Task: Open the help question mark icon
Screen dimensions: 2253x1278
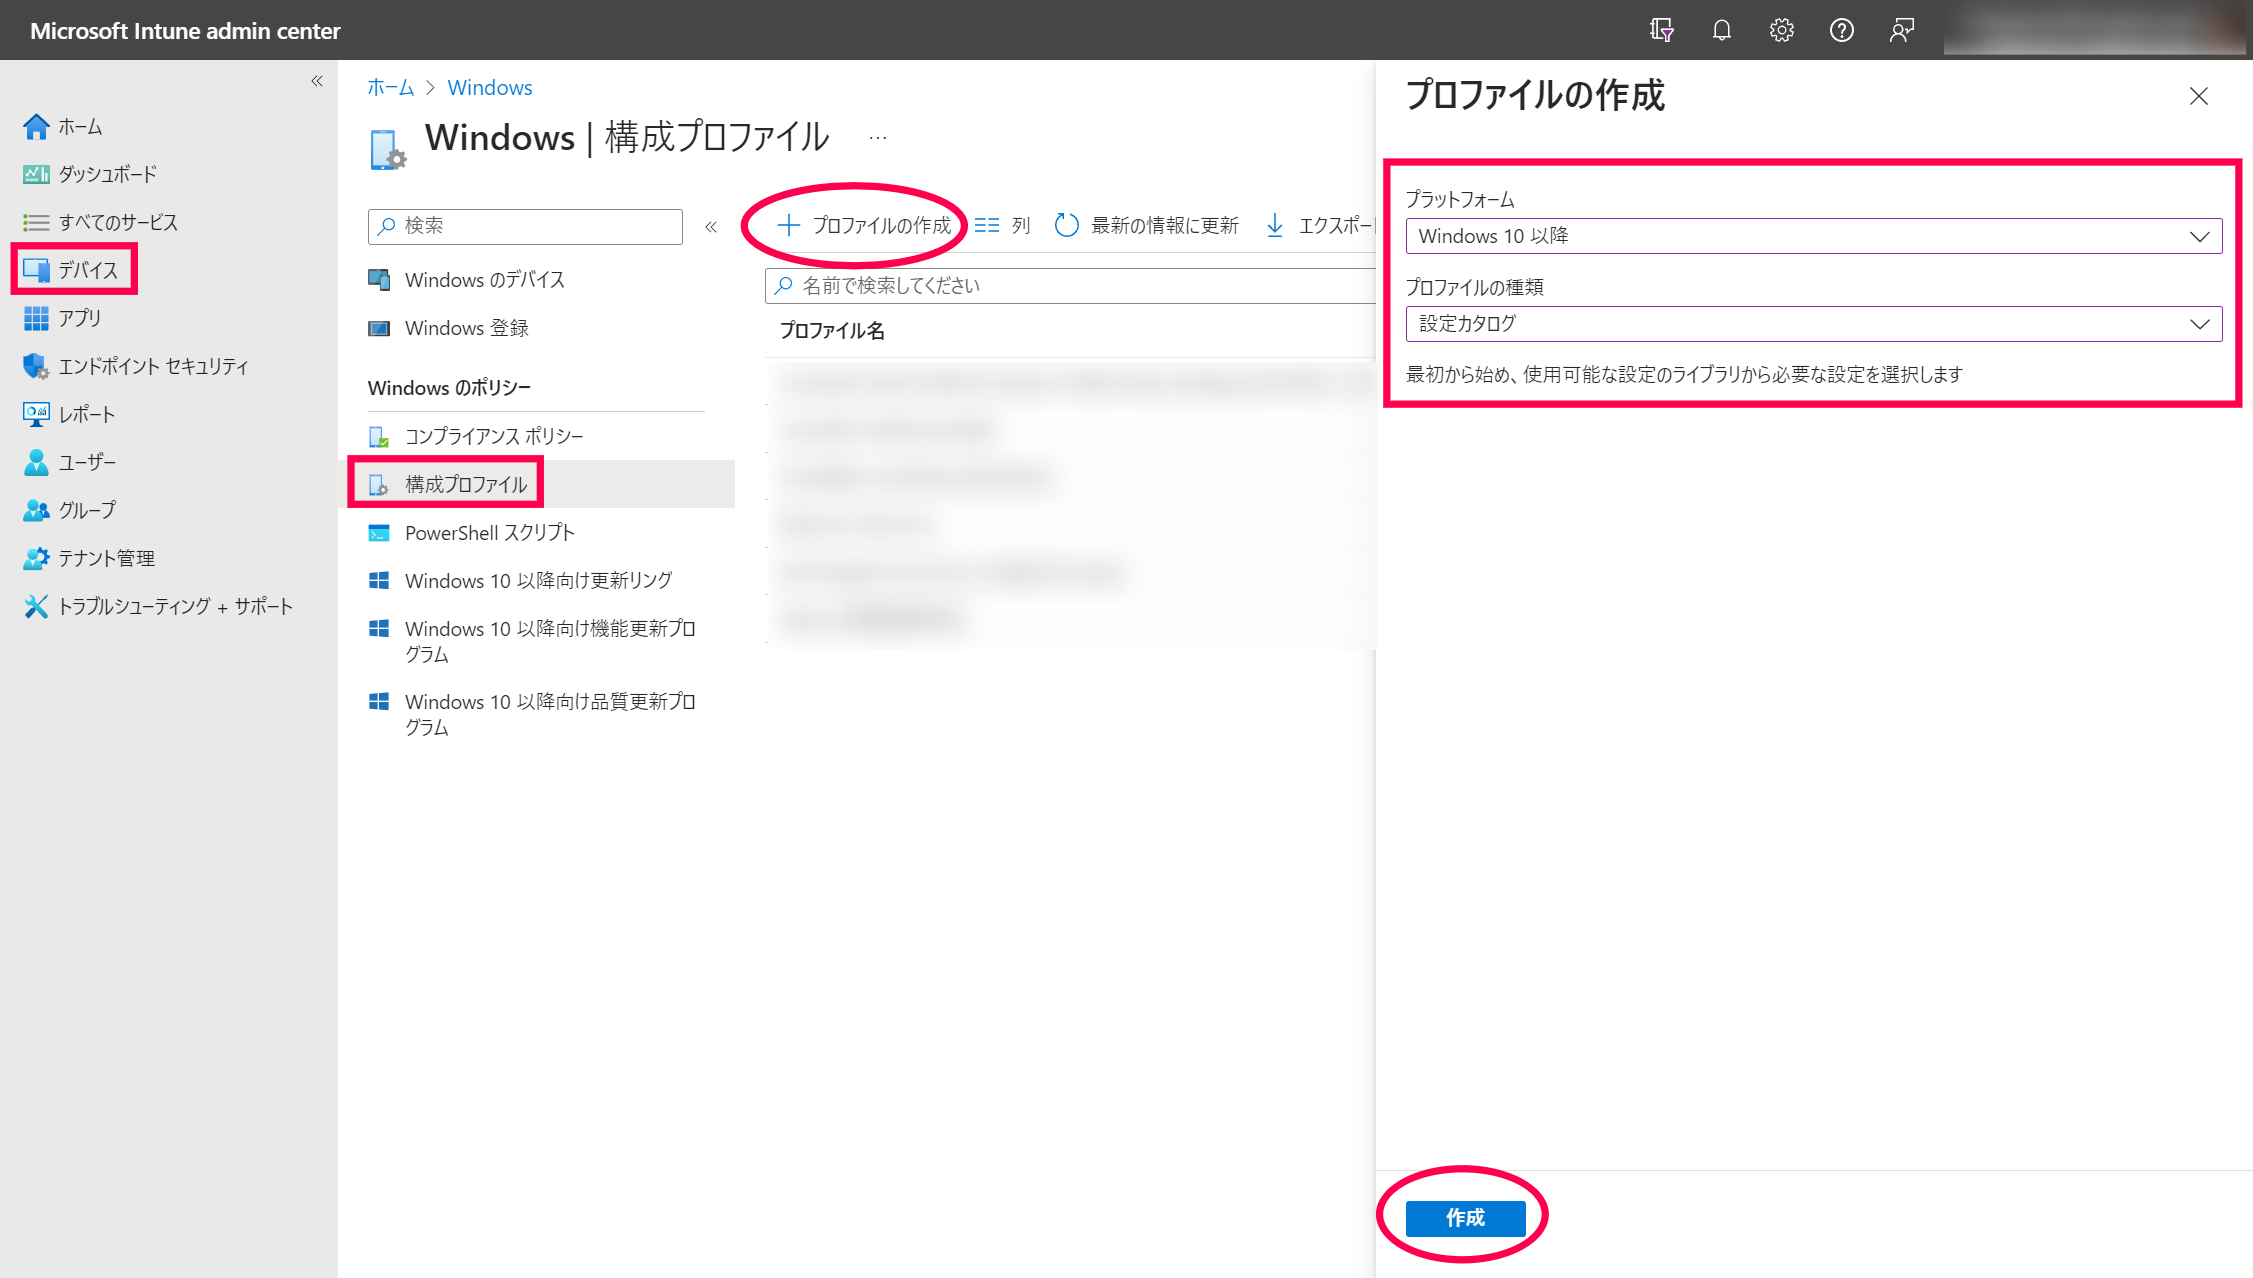Action: tap(1841, 30)
